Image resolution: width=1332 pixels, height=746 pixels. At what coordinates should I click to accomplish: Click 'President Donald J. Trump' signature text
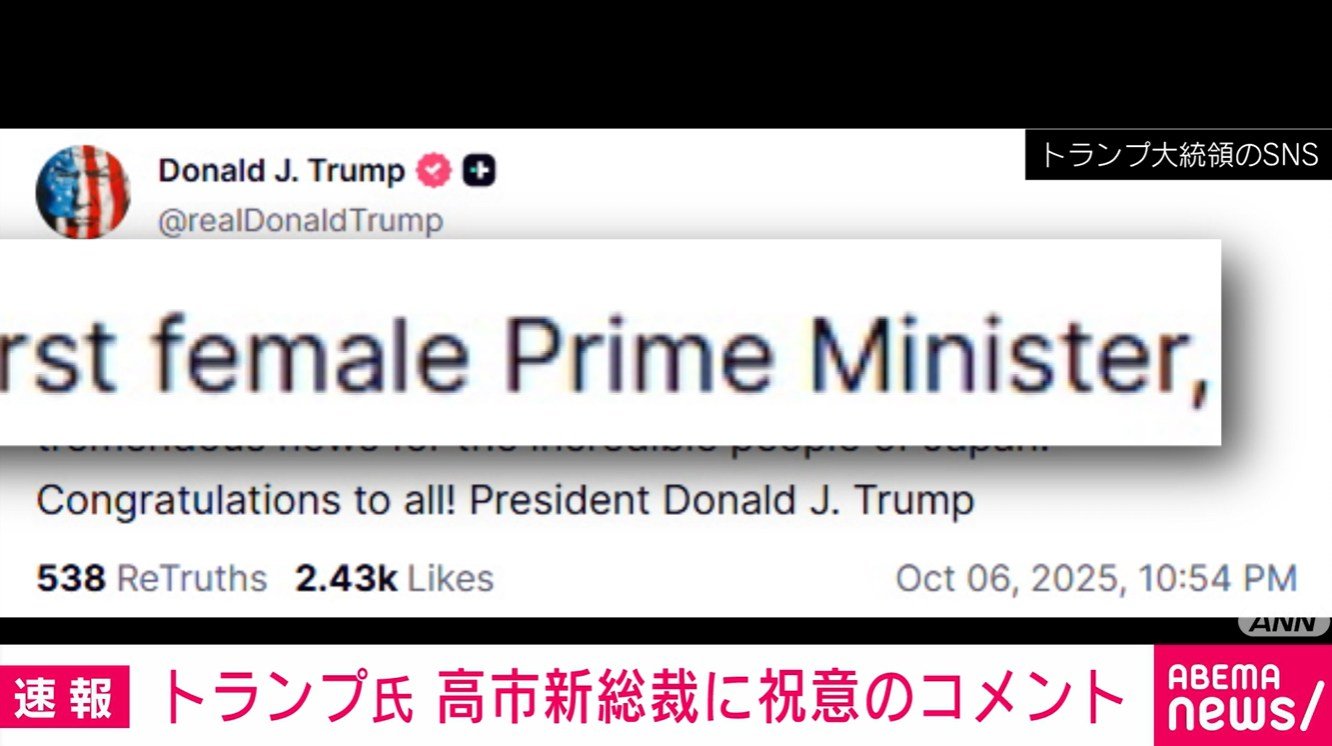pyautogui.click(x=722, y=501)
